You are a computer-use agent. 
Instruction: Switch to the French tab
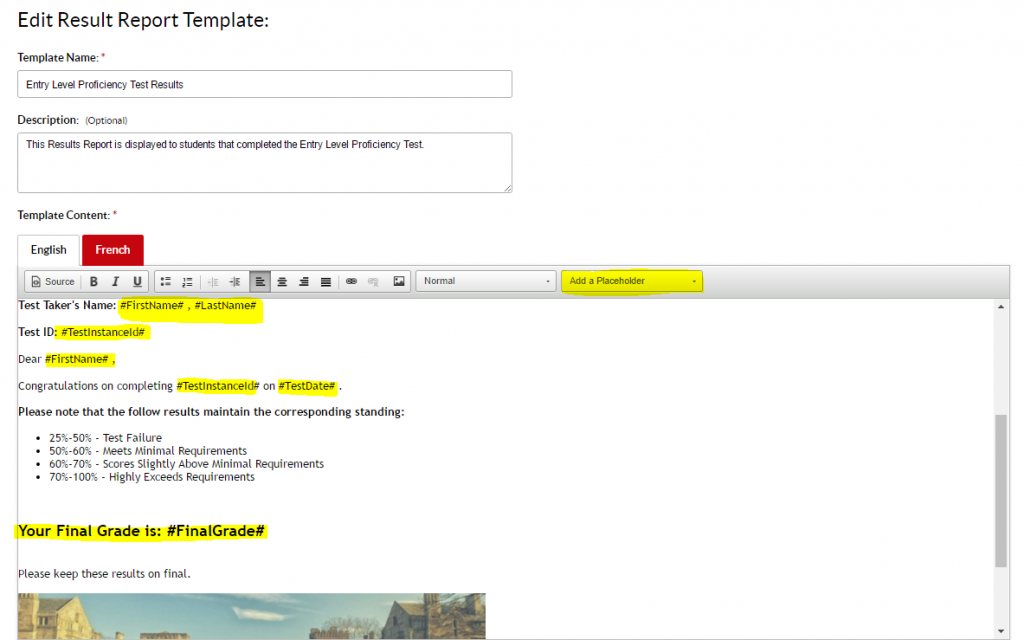tap(113, 250)
